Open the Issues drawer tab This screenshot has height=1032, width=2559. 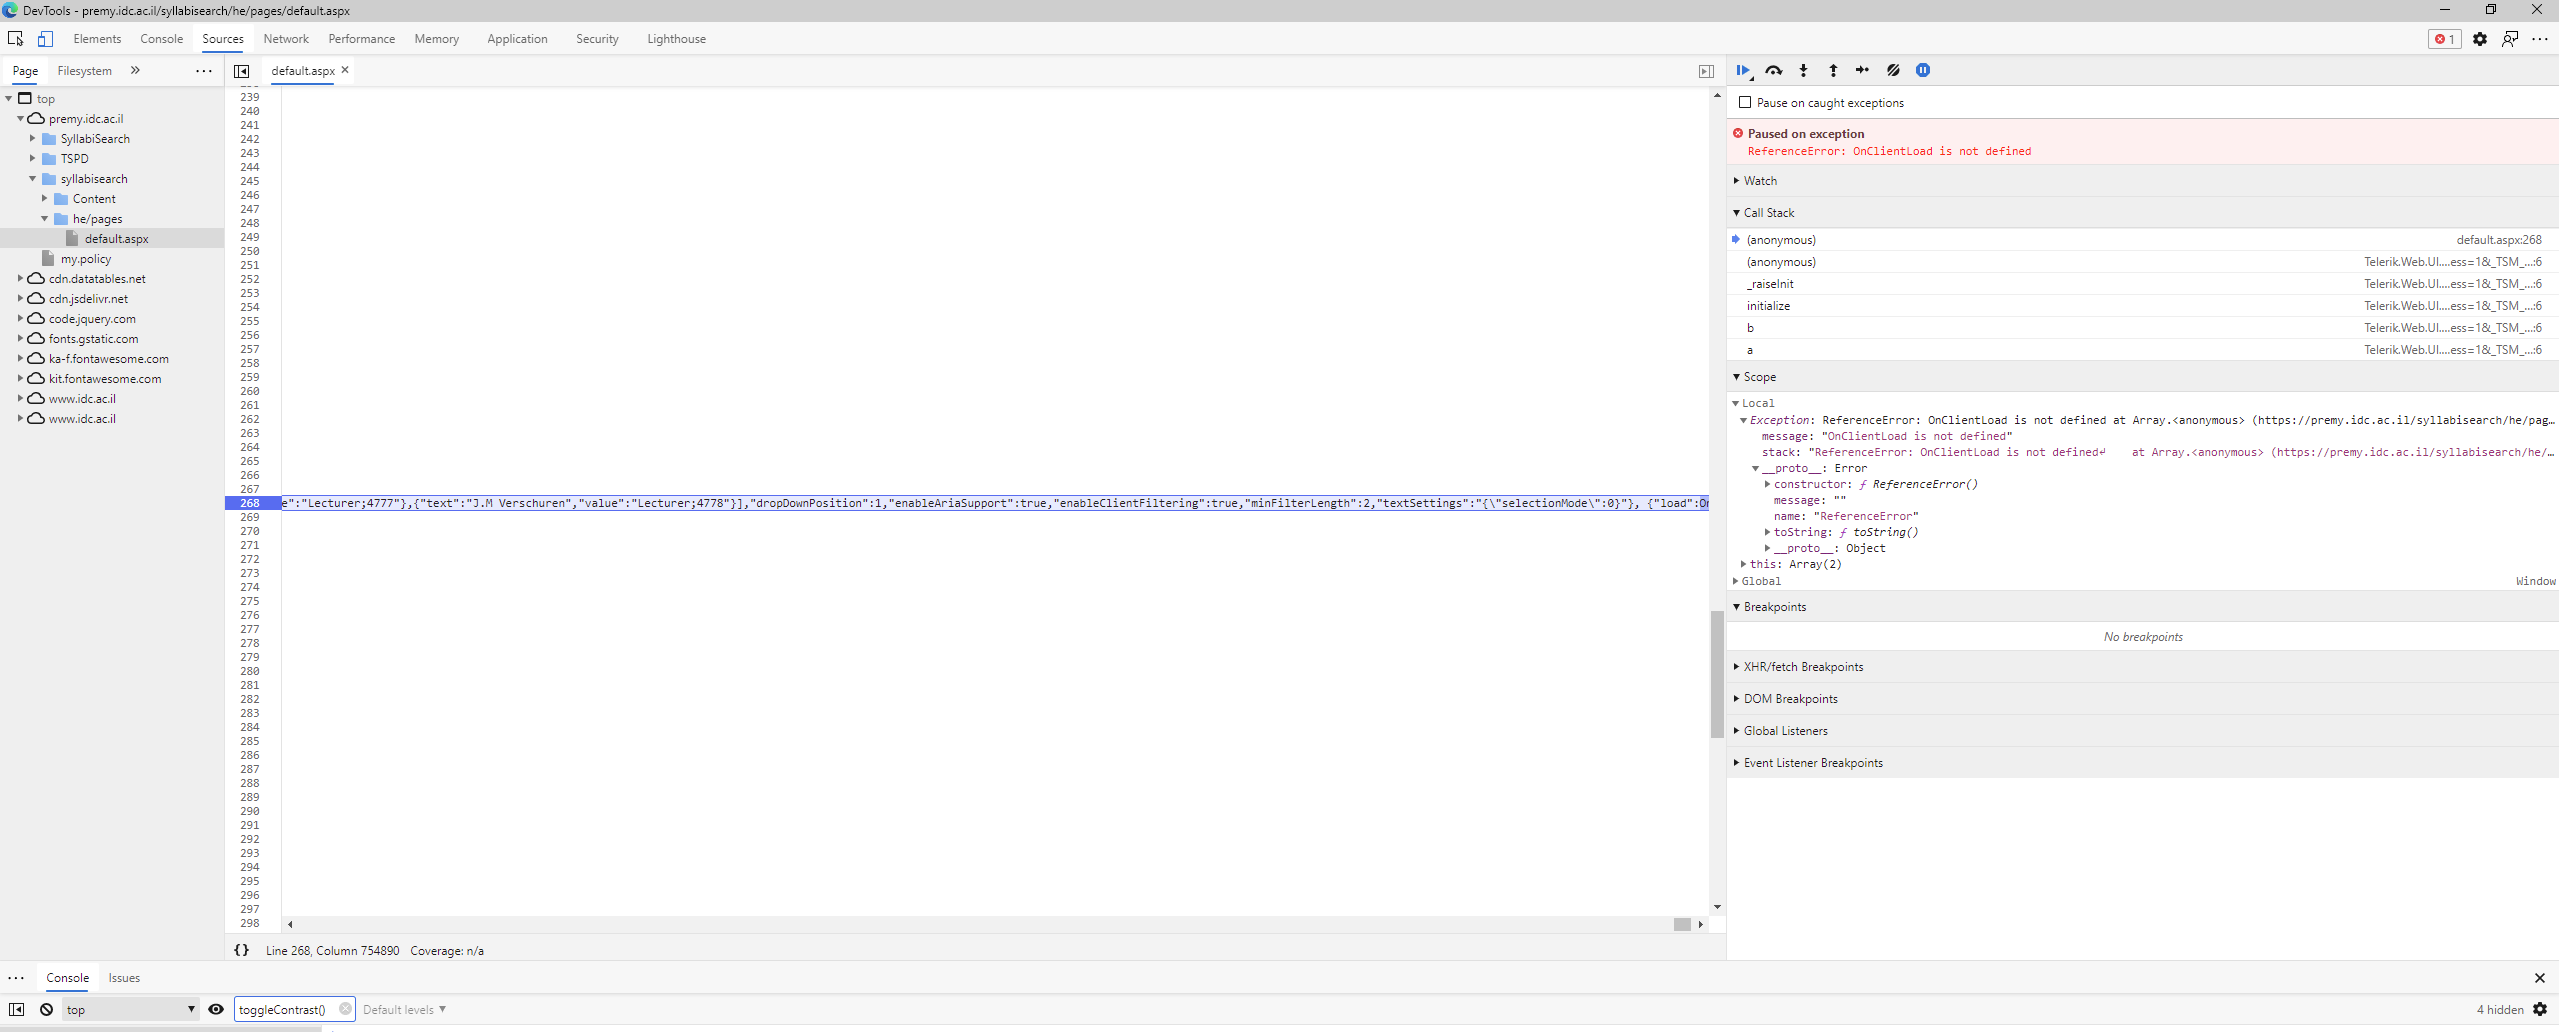pyautogui.click(x=124, y=978)
